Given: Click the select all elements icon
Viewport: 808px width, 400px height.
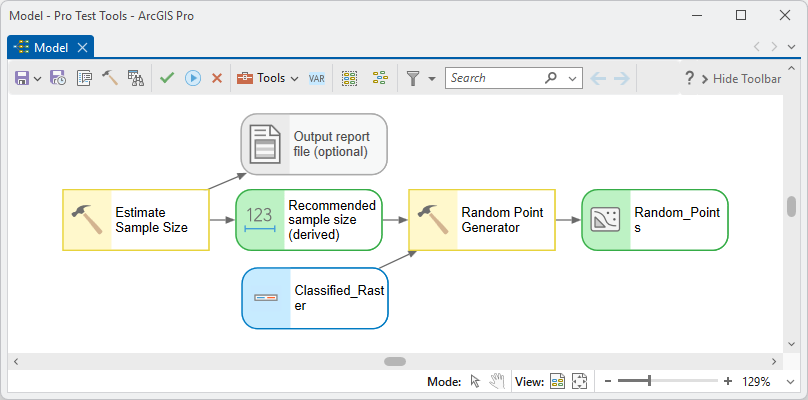Looking at the screenshot, I should coord(350,78).
